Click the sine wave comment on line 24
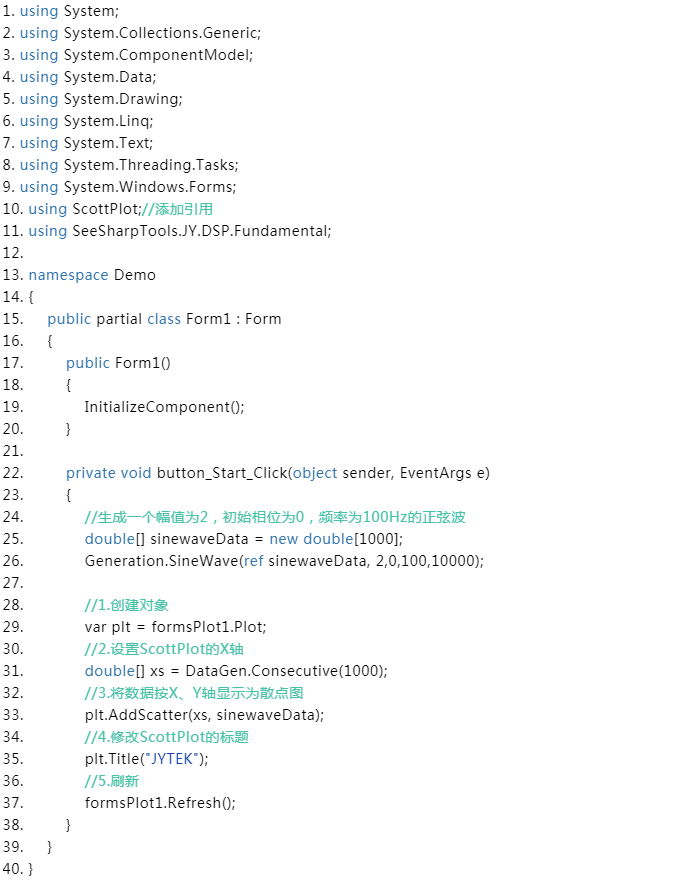 (275, 517)
